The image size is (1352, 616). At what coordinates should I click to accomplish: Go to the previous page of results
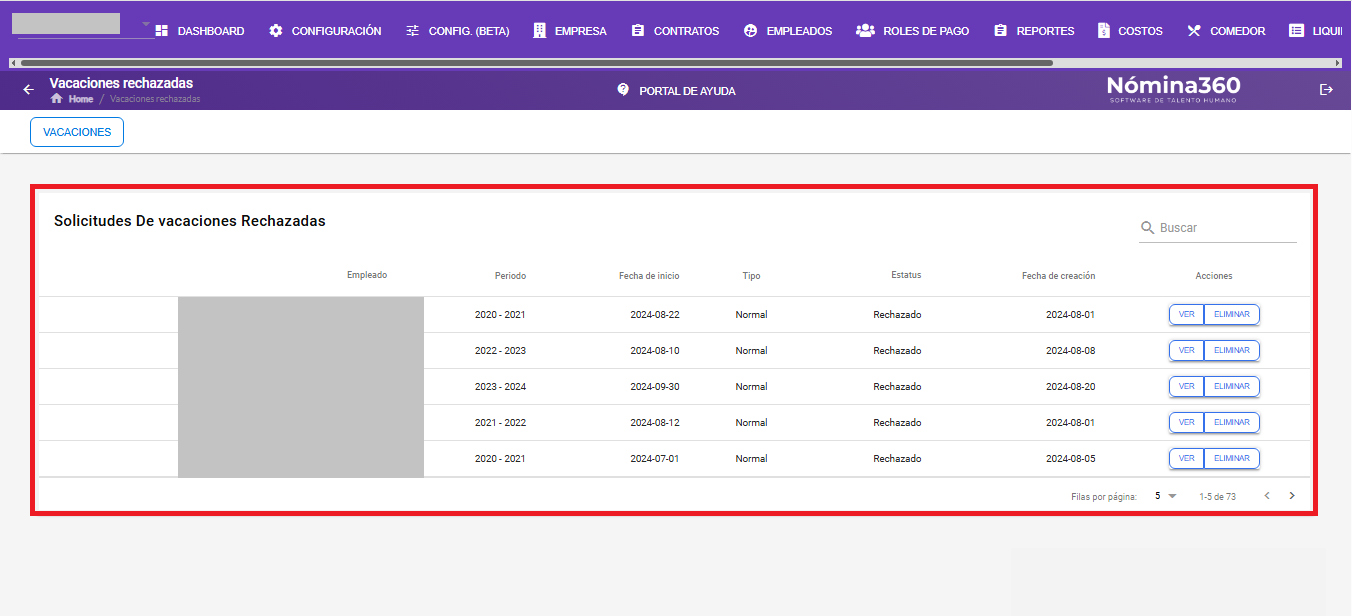[1267, 496]
